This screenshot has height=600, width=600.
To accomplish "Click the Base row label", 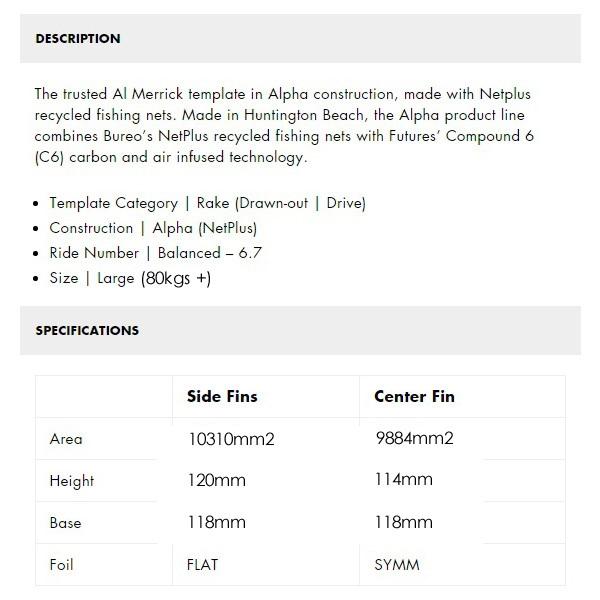I will pos(65,523).
